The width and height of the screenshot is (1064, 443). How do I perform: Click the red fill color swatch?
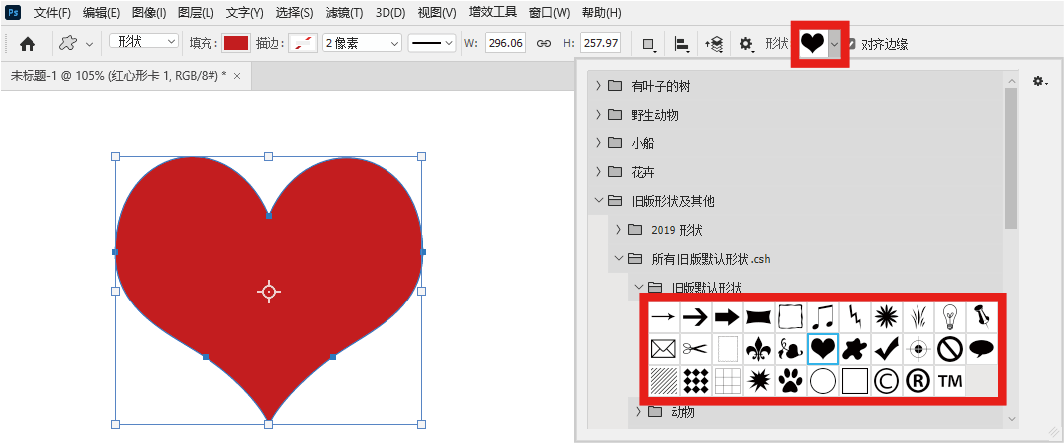[x=236, y=43]
